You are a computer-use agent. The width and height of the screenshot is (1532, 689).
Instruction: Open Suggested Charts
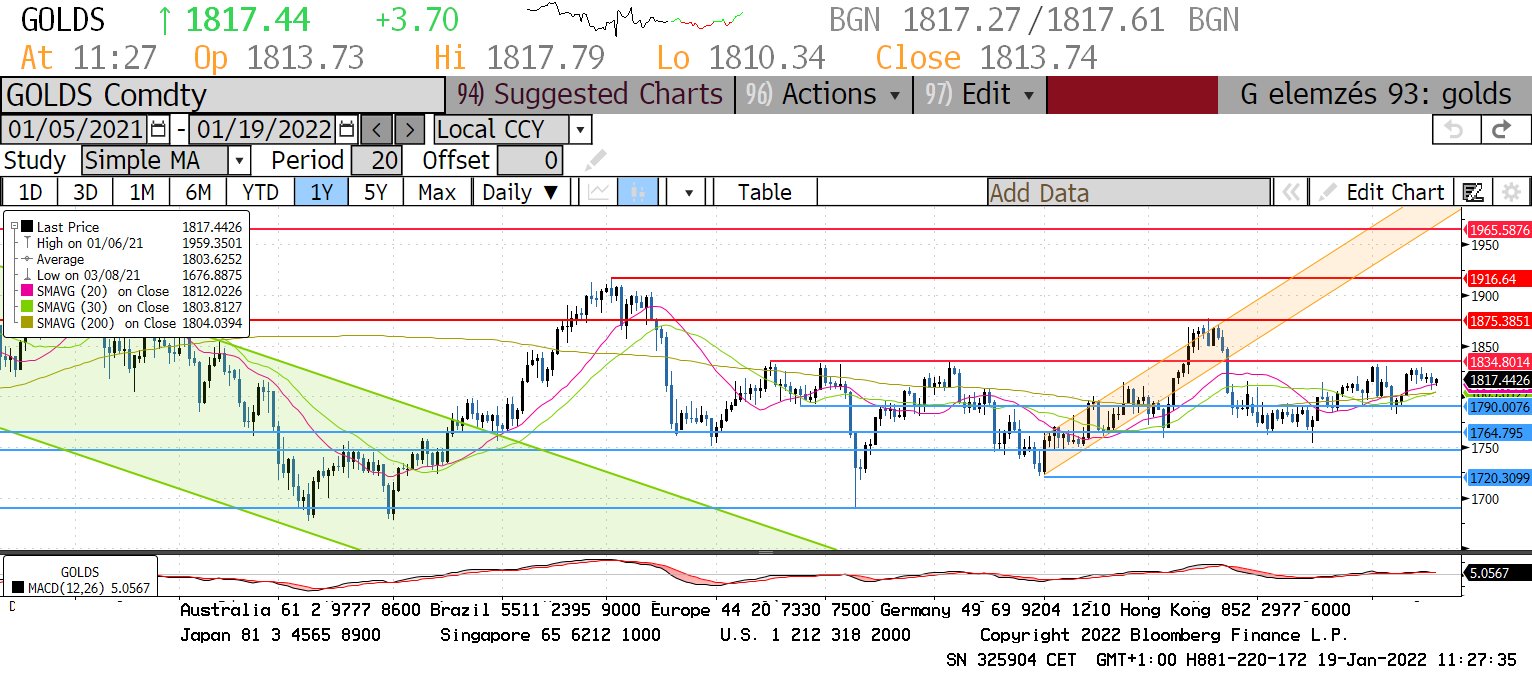click(590, 95)
